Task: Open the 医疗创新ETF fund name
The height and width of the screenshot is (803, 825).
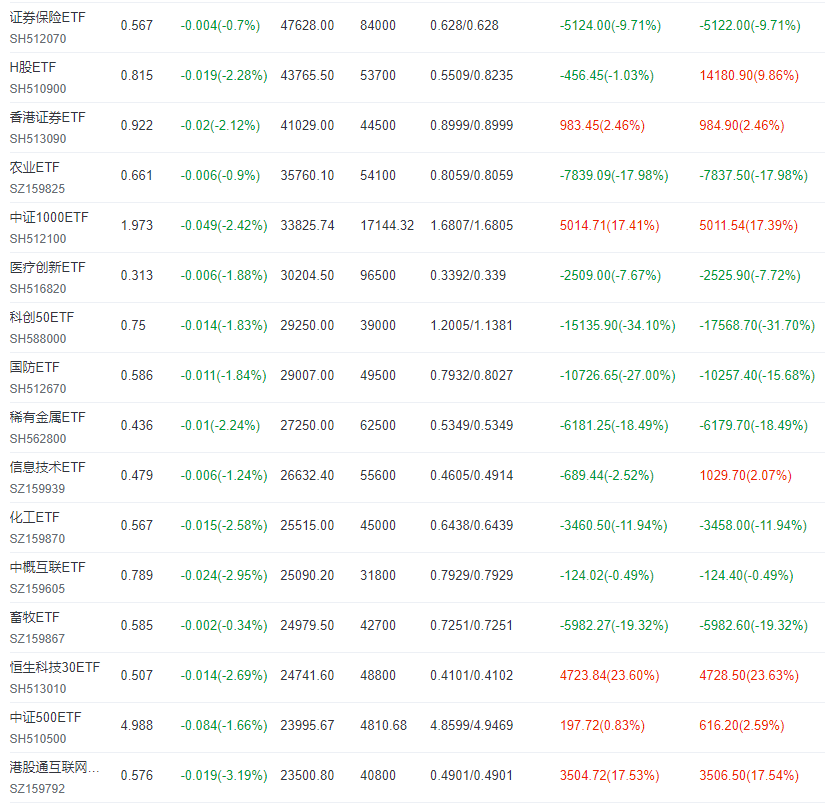Action: pyautogui.click(x=47, y=267)
